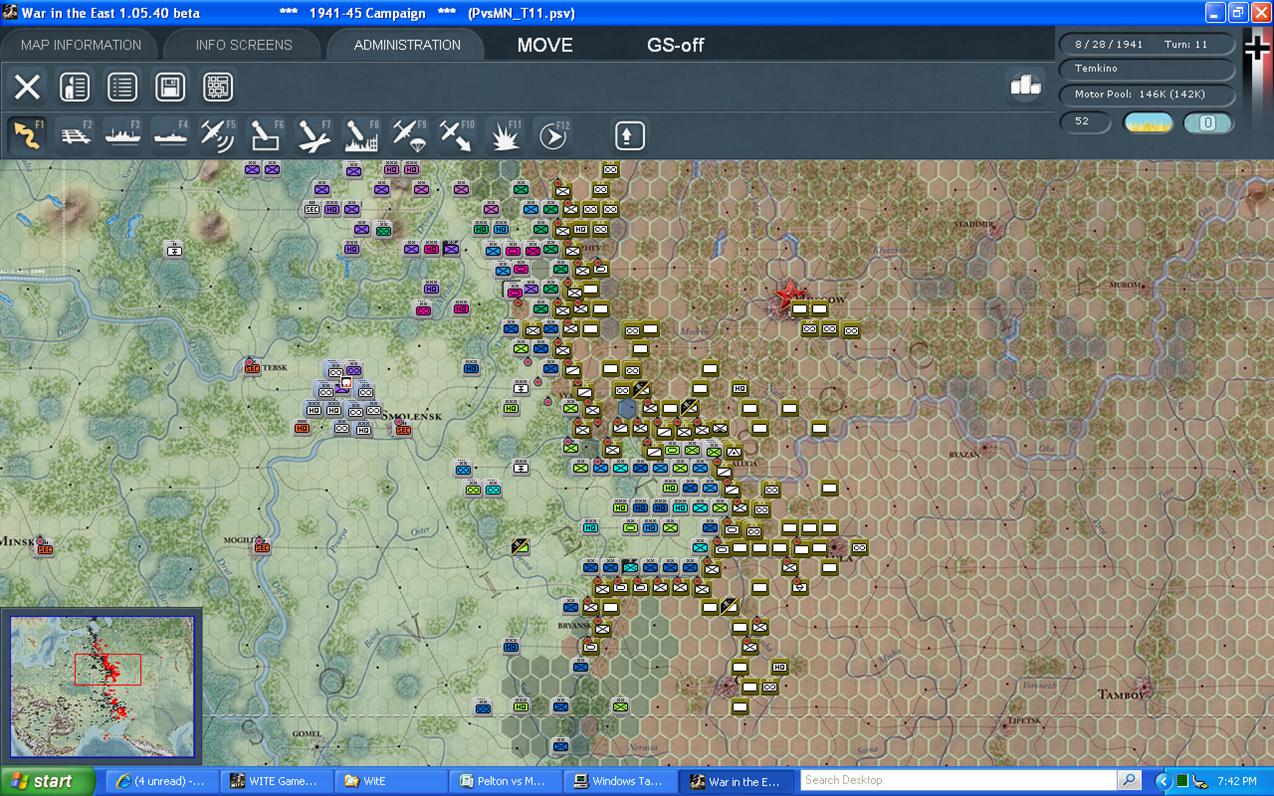
Task: Click the mini-map overview thumbnail
Action: tap(102, 686)
